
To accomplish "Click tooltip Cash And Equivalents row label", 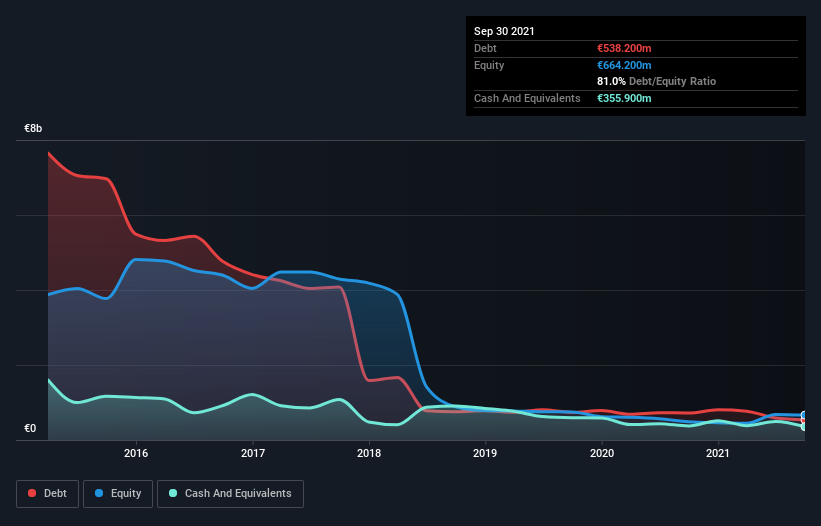I will [x=527, y=98].
